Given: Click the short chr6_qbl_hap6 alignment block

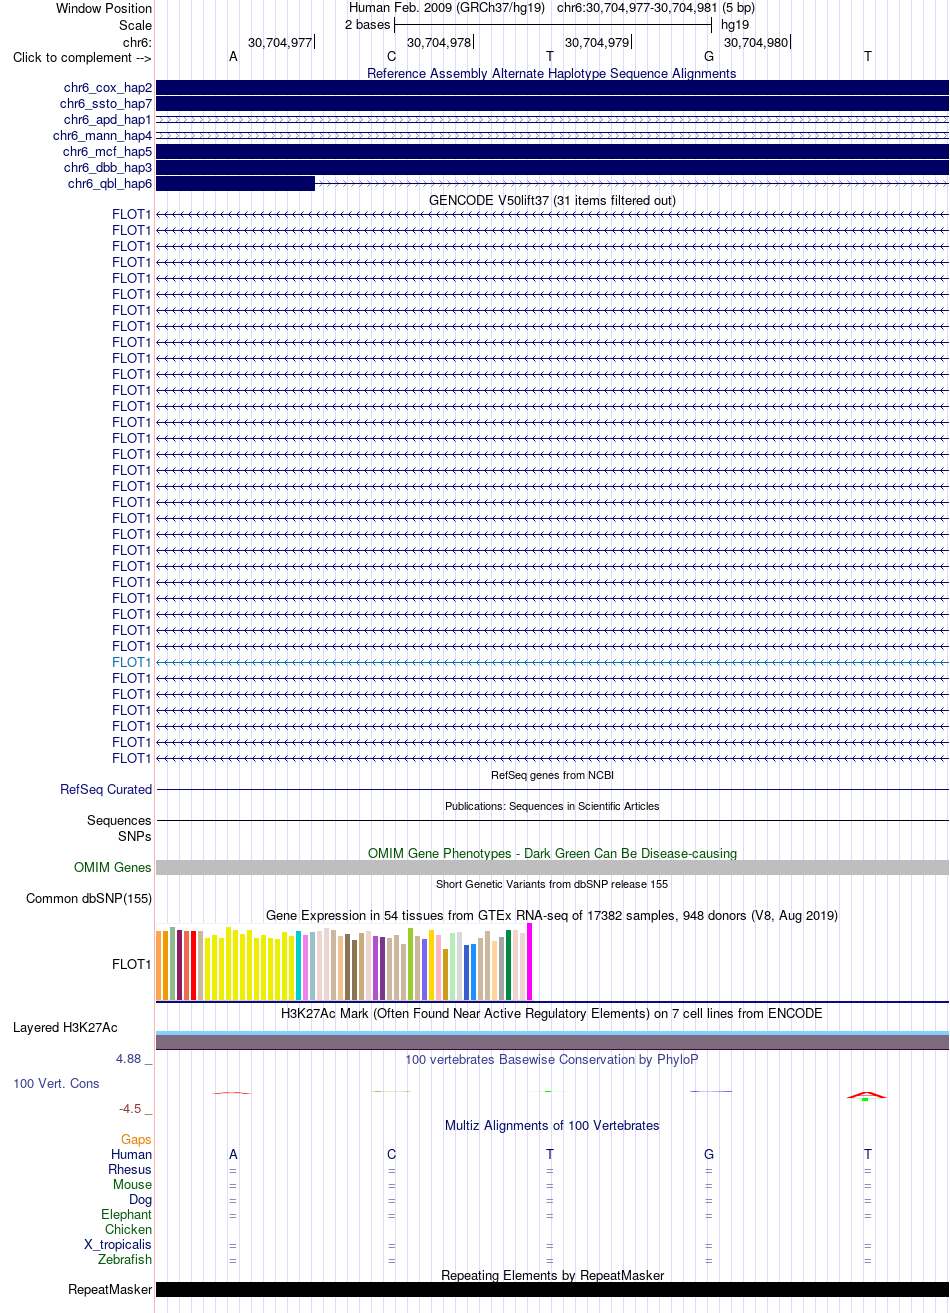Looking at the screenshot, I should tap(236, 184).
